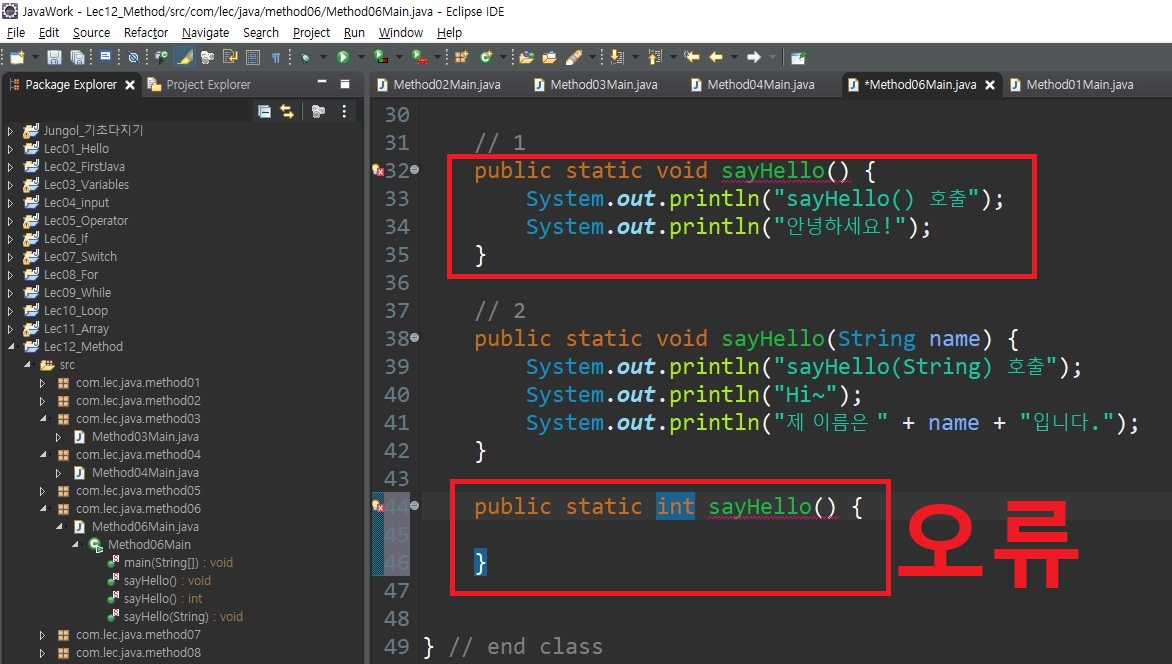Collapse the Lec12_Method project

click(x=10, y=347)
